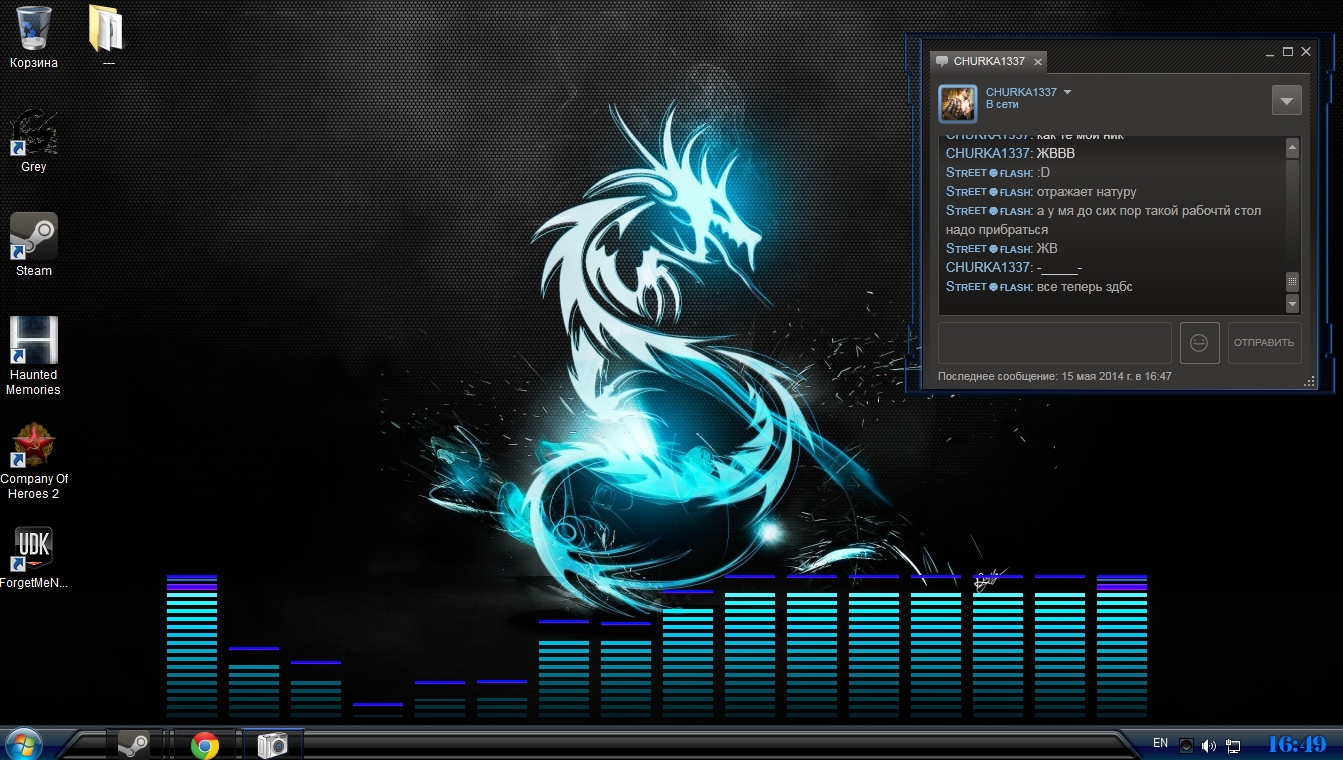Screen dimensions: 1343x760
Task: Click CHURKA1337's avatar picture
Action: (x=957, y=102)
